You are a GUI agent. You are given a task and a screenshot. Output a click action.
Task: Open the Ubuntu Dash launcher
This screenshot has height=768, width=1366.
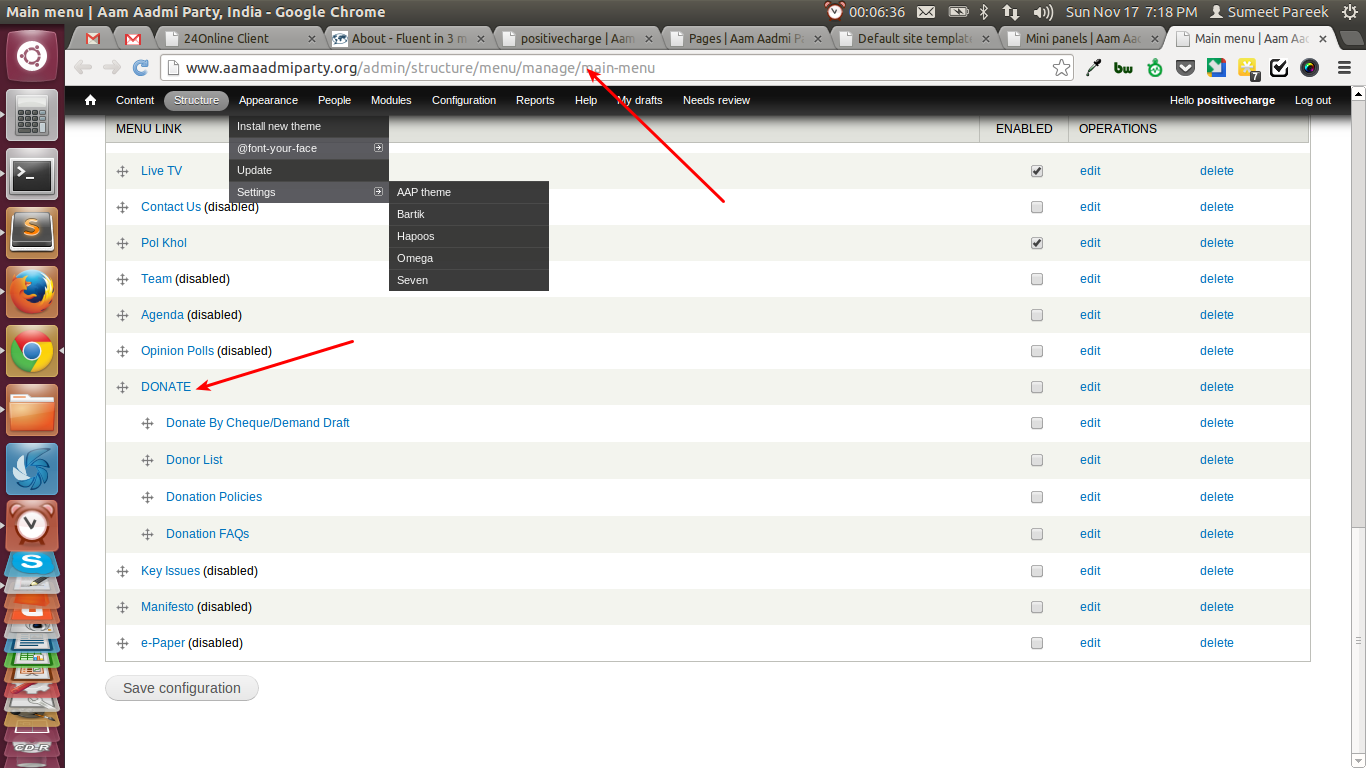(x=32, y=55)
